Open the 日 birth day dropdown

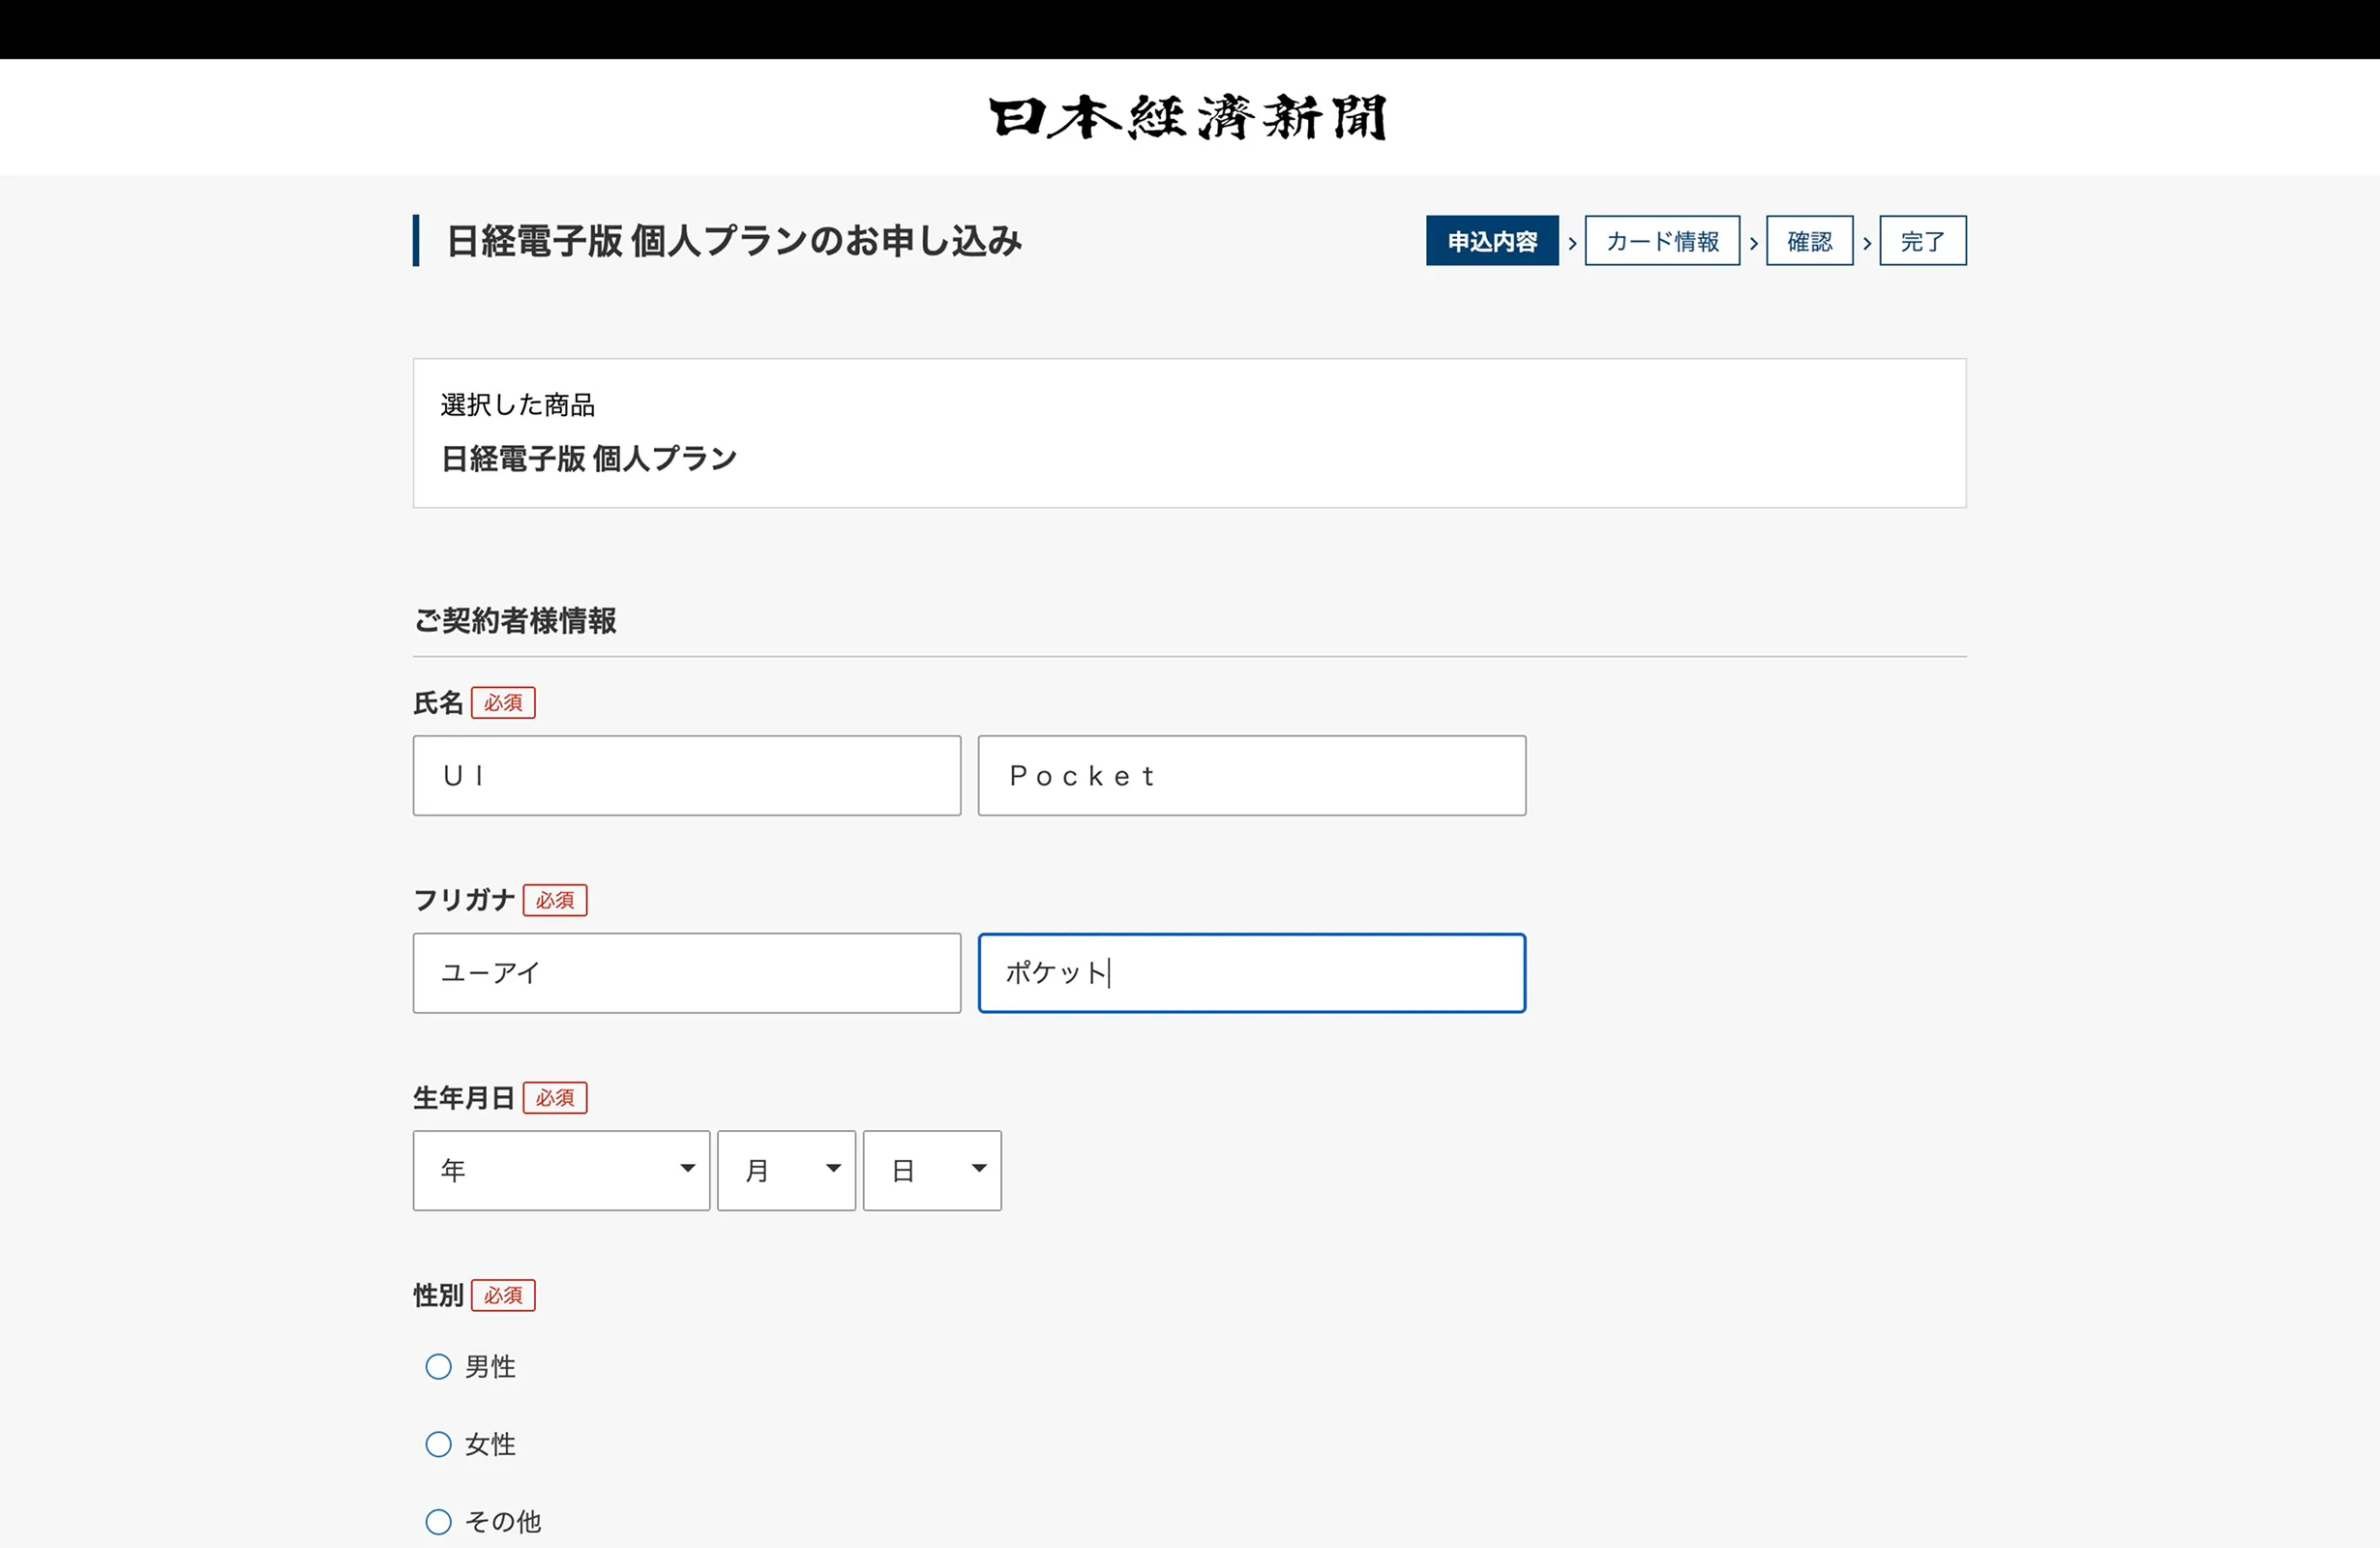(x=932, y=1170)
